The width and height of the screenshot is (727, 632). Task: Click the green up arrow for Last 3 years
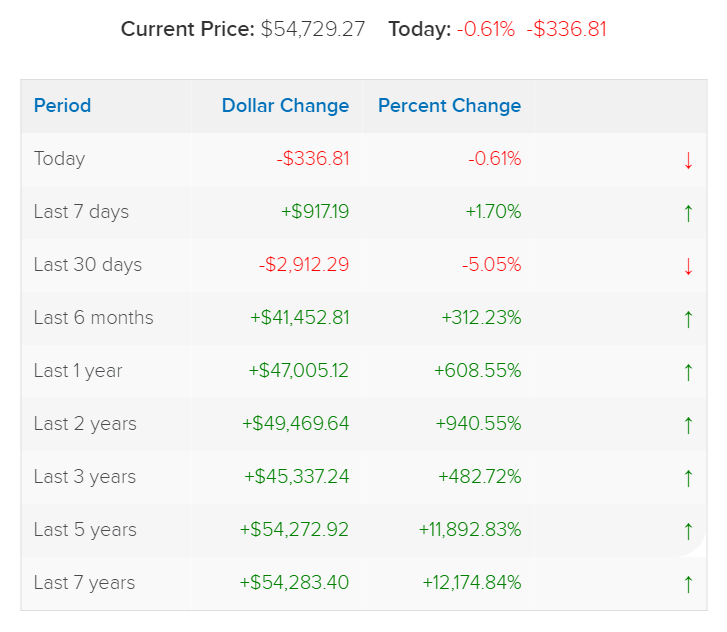point(688,478)
